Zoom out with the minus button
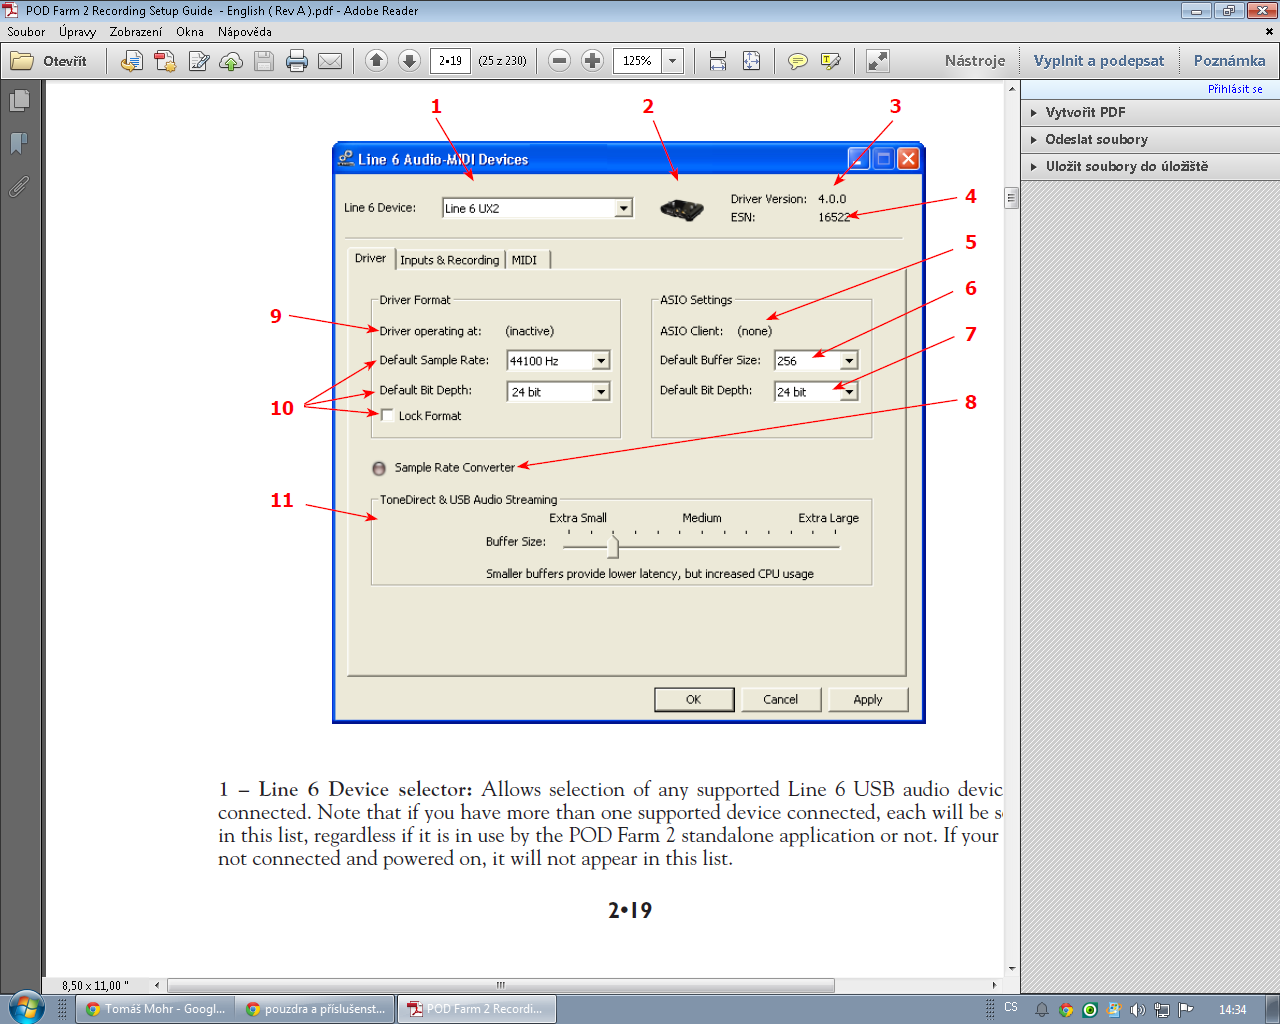1280x1024 pixels. pos(560,61)
